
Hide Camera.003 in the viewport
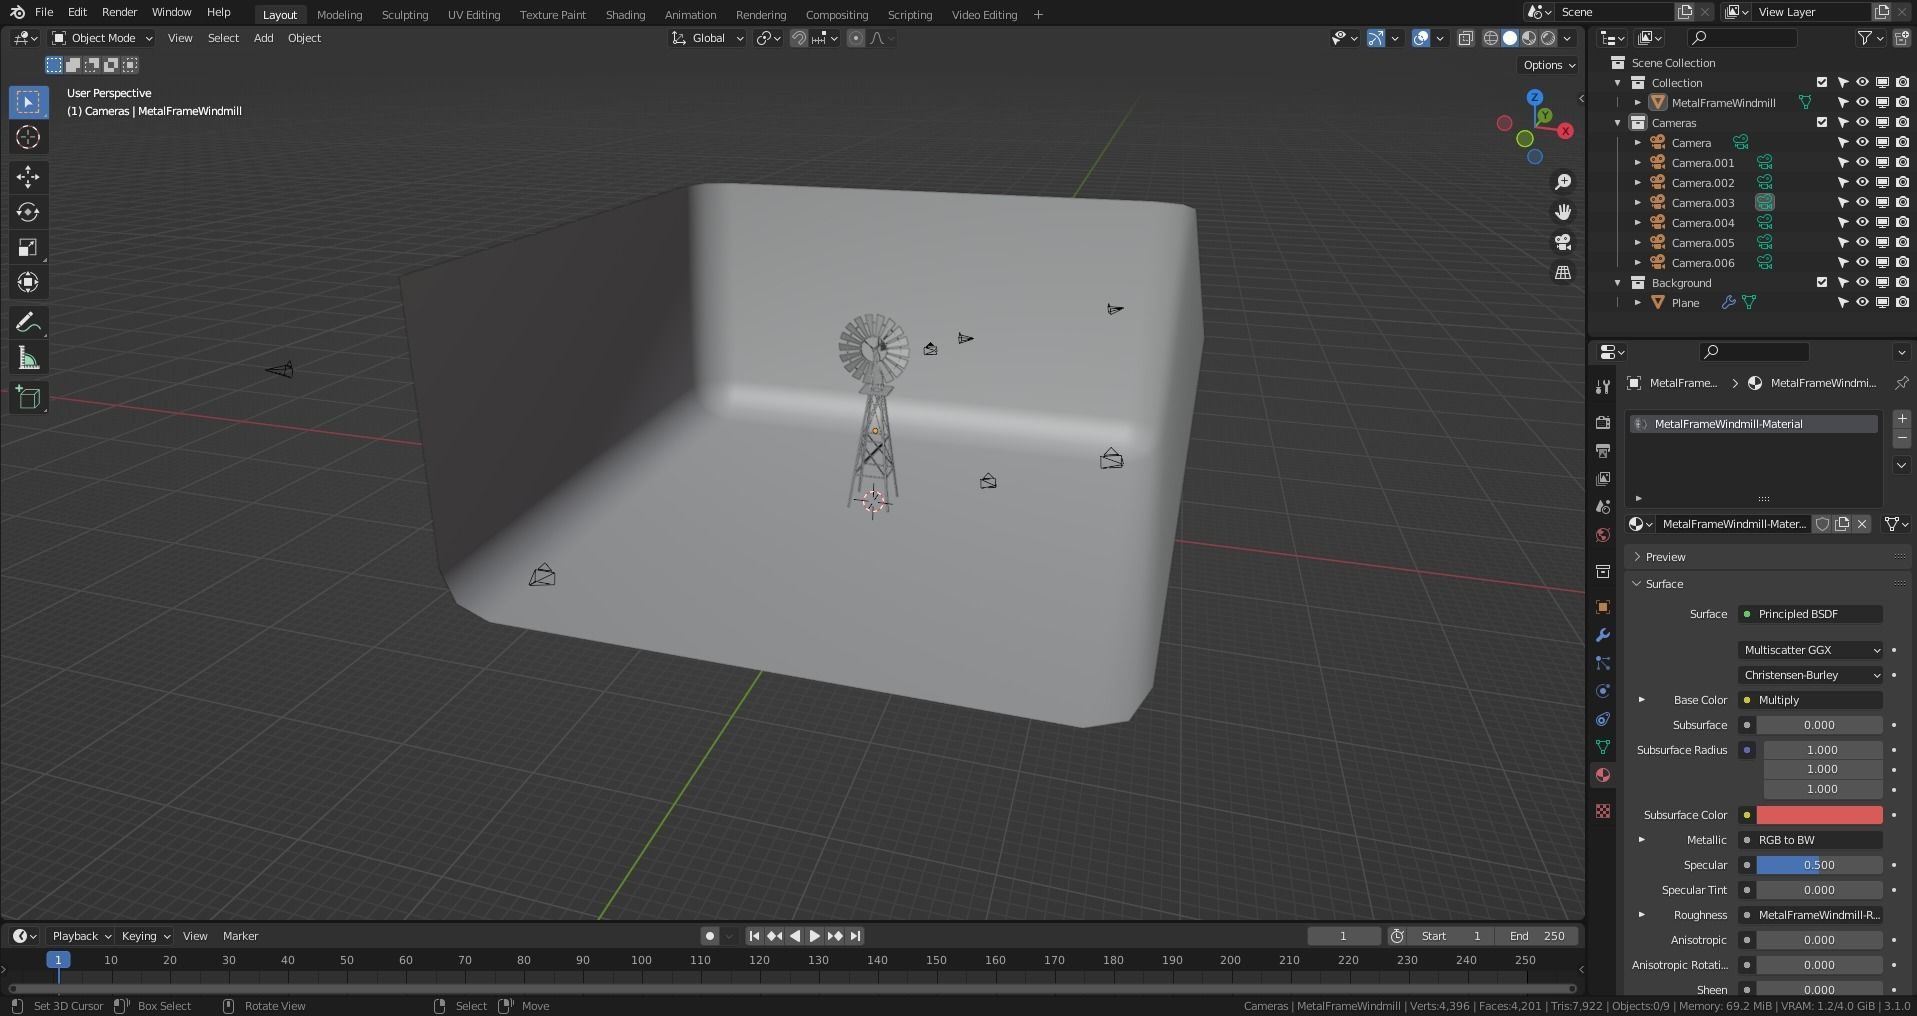(x=1862, y=203)
